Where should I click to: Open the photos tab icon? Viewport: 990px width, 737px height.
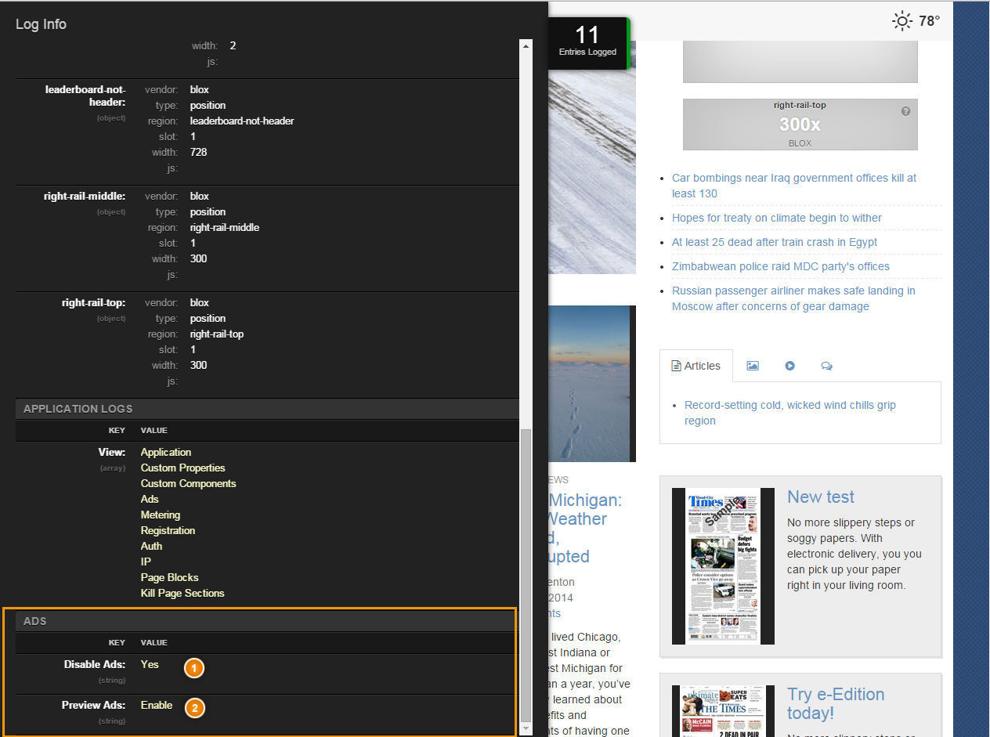752,366
